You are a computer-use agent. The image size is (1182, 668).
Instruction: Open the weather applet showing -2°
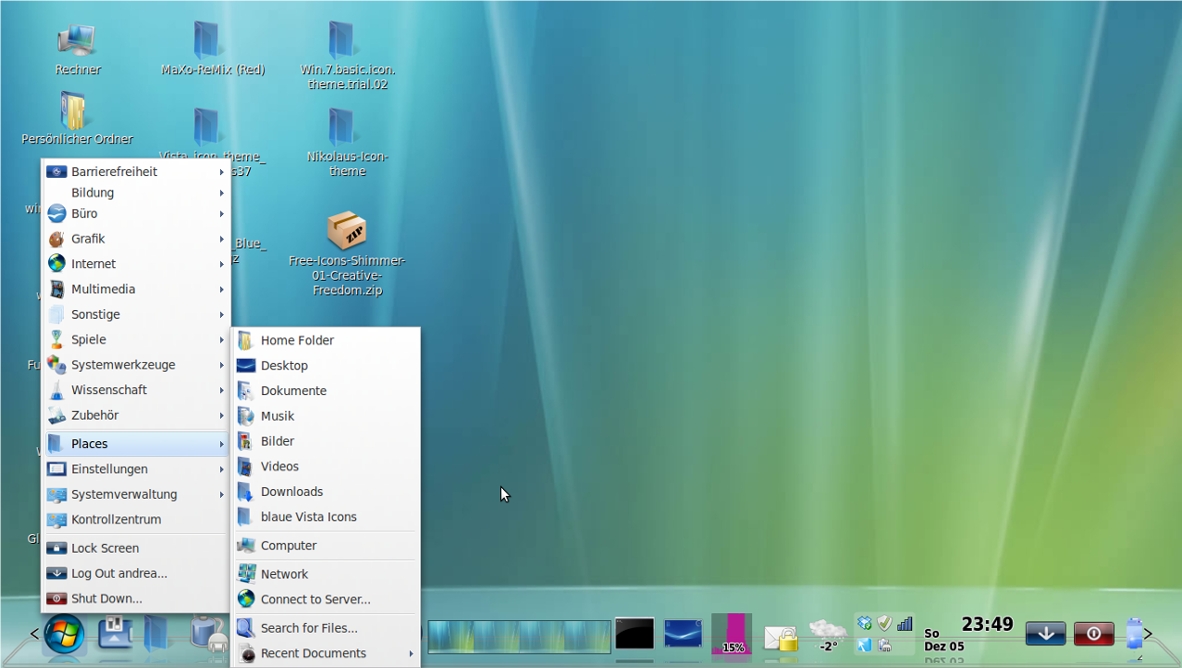pos(828,636)
